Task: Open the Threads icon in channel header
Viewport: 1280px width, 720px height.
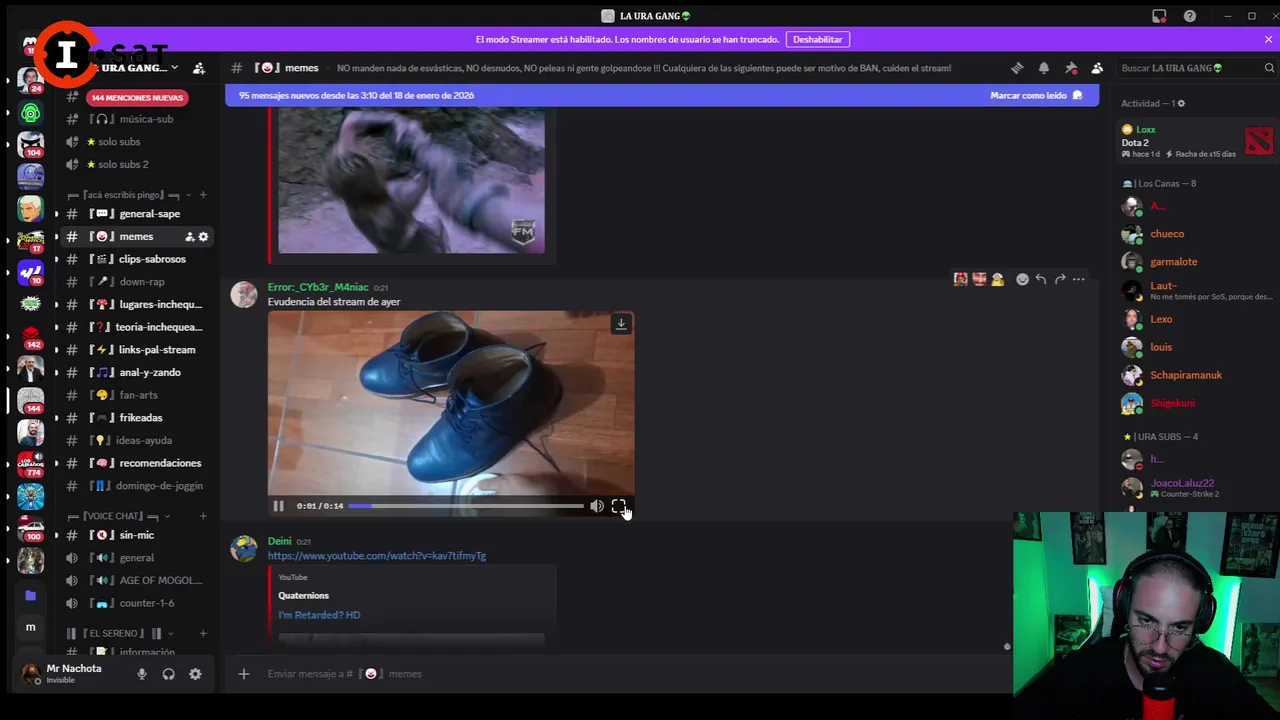Action: pyautogui.click(x=1017, y=68)
